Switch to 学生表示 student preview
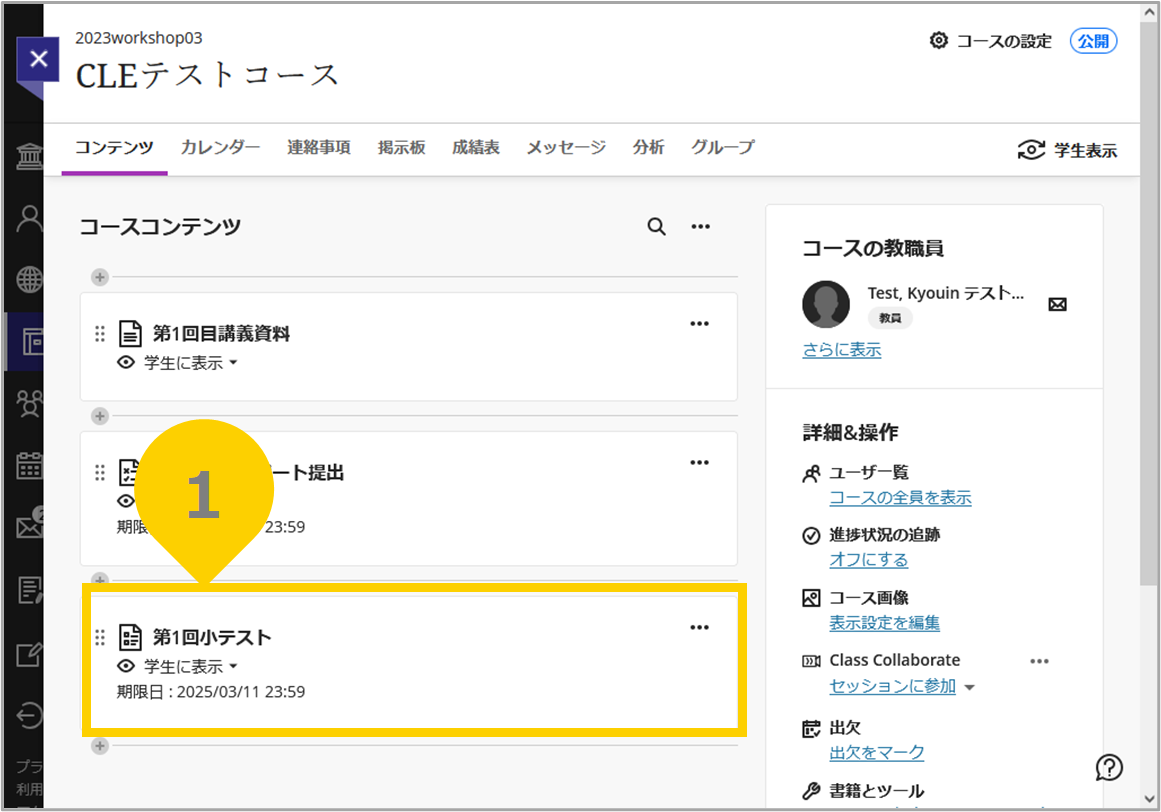Screen dimensions: 1161x812 (x=1067, y=150)
